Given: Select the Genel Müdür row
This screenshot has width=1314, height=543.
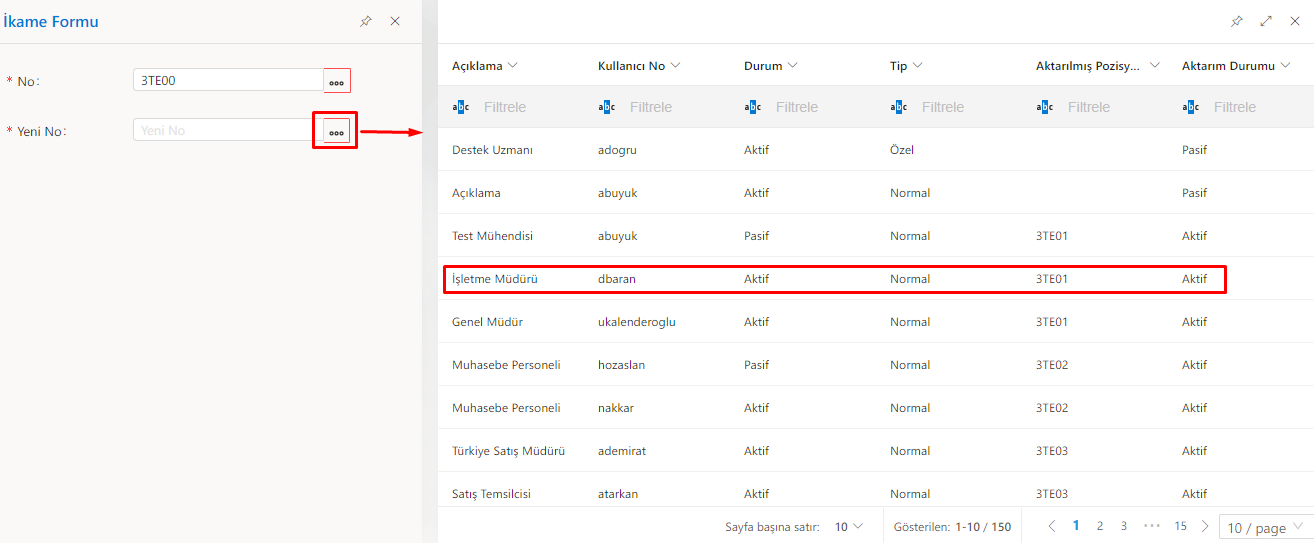Looking at the screenshot, I should [834, 322].
